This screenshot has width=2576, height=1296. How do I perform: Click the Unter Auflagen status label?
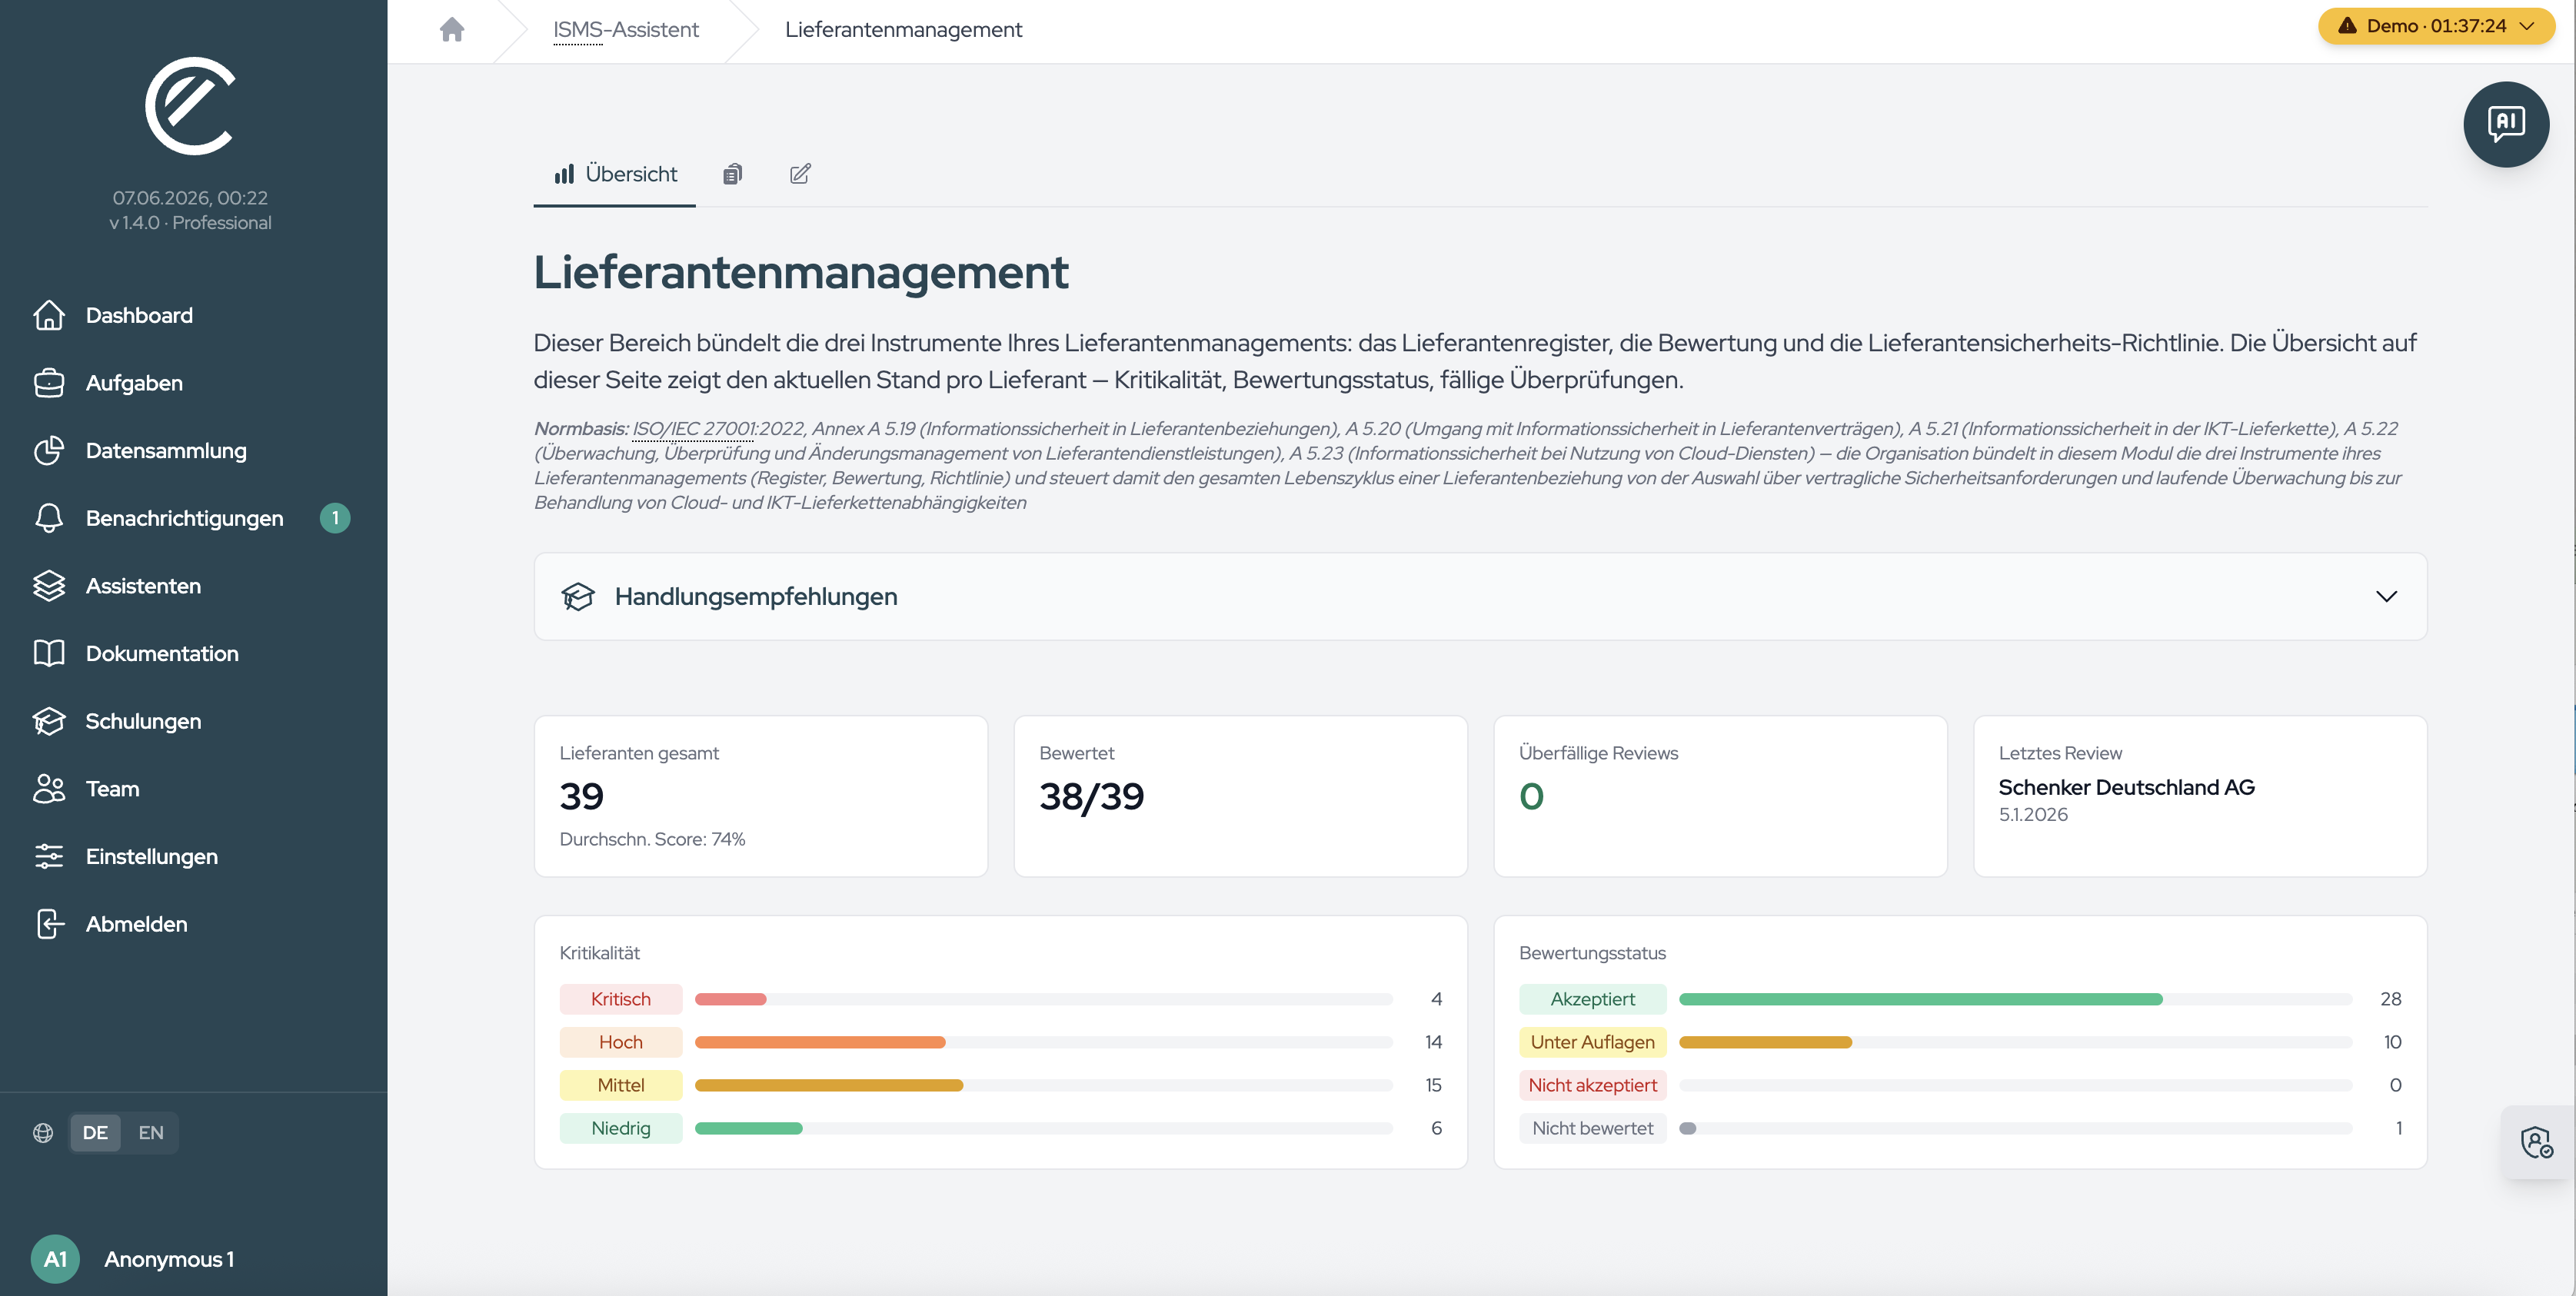(x=1593, y=1042)
